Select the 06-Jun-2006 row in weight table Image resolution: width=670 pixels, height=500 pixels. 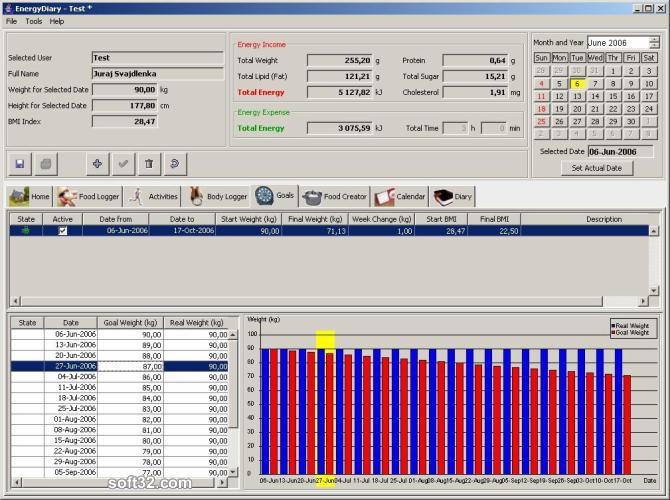[120, 334]
